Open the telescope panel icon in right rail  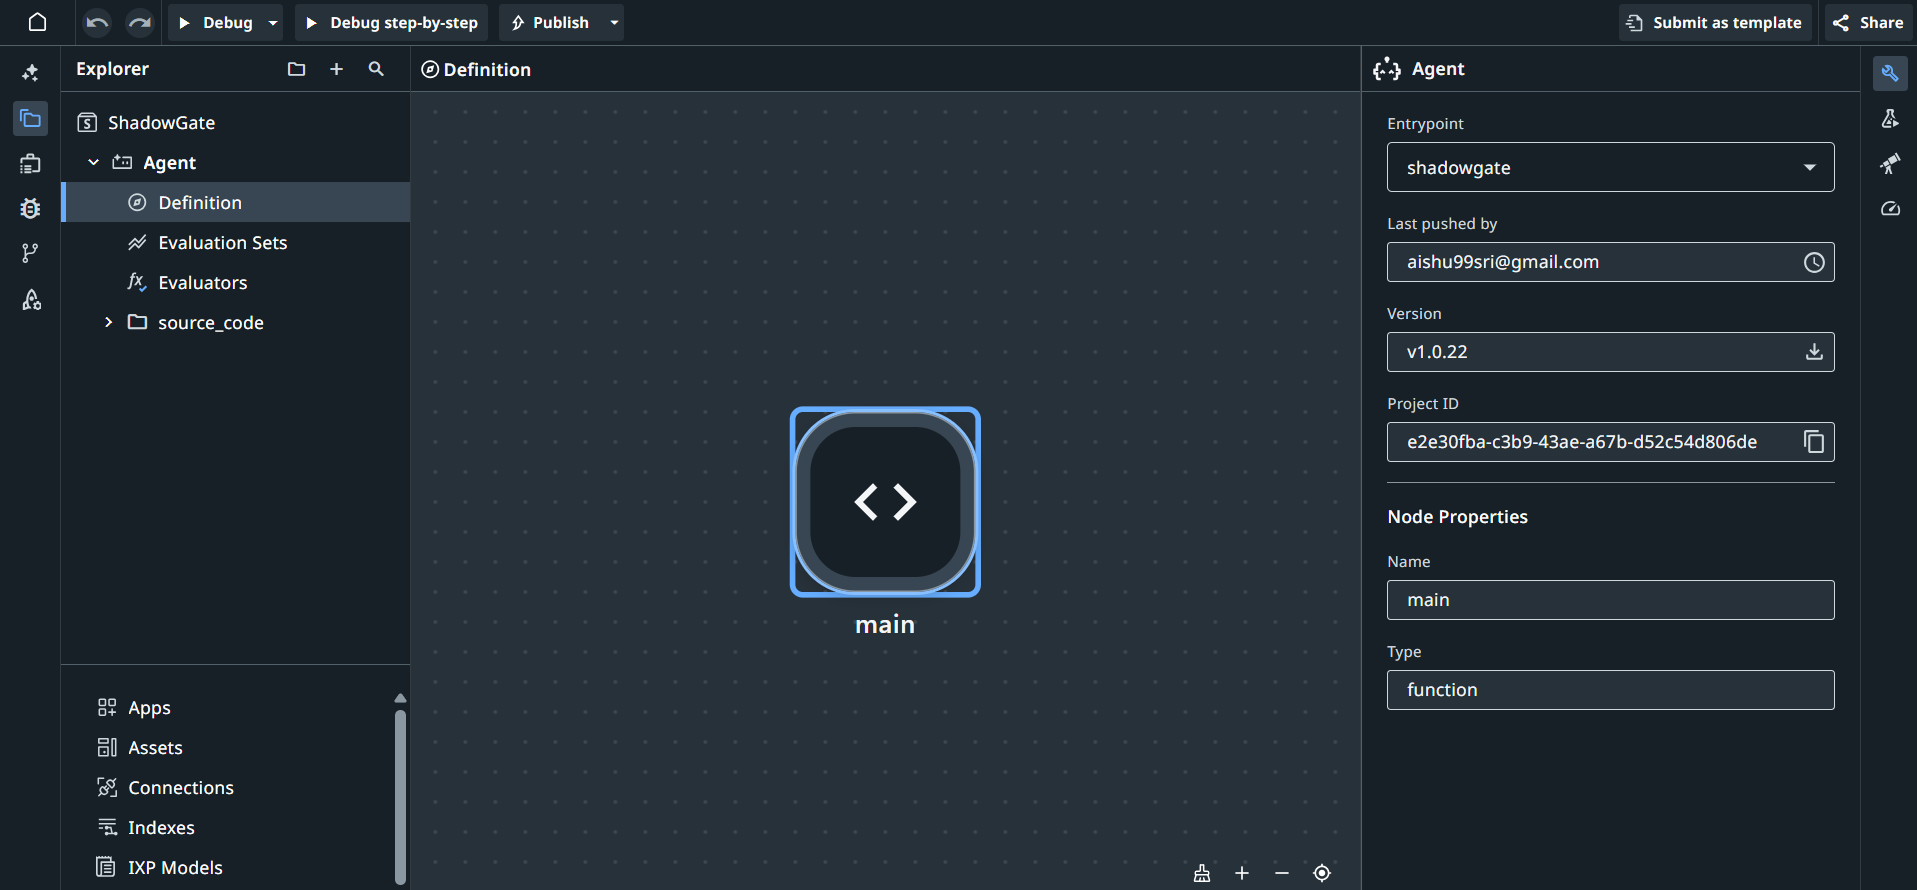click(1890, 163)
